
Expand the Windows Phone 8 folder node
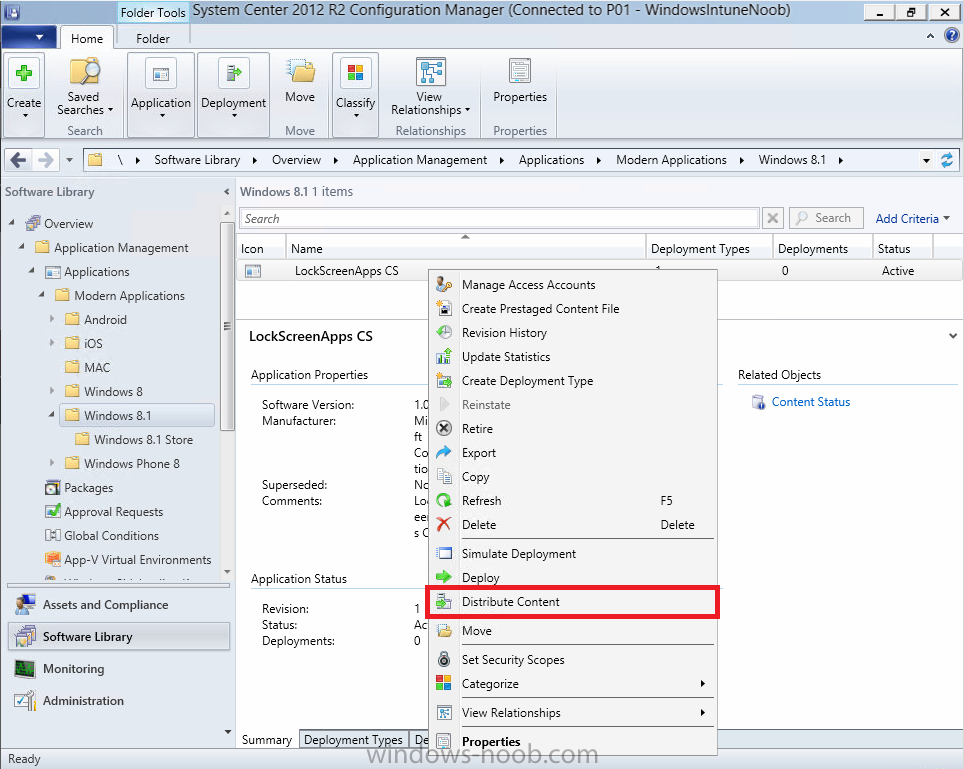[52, 463]
